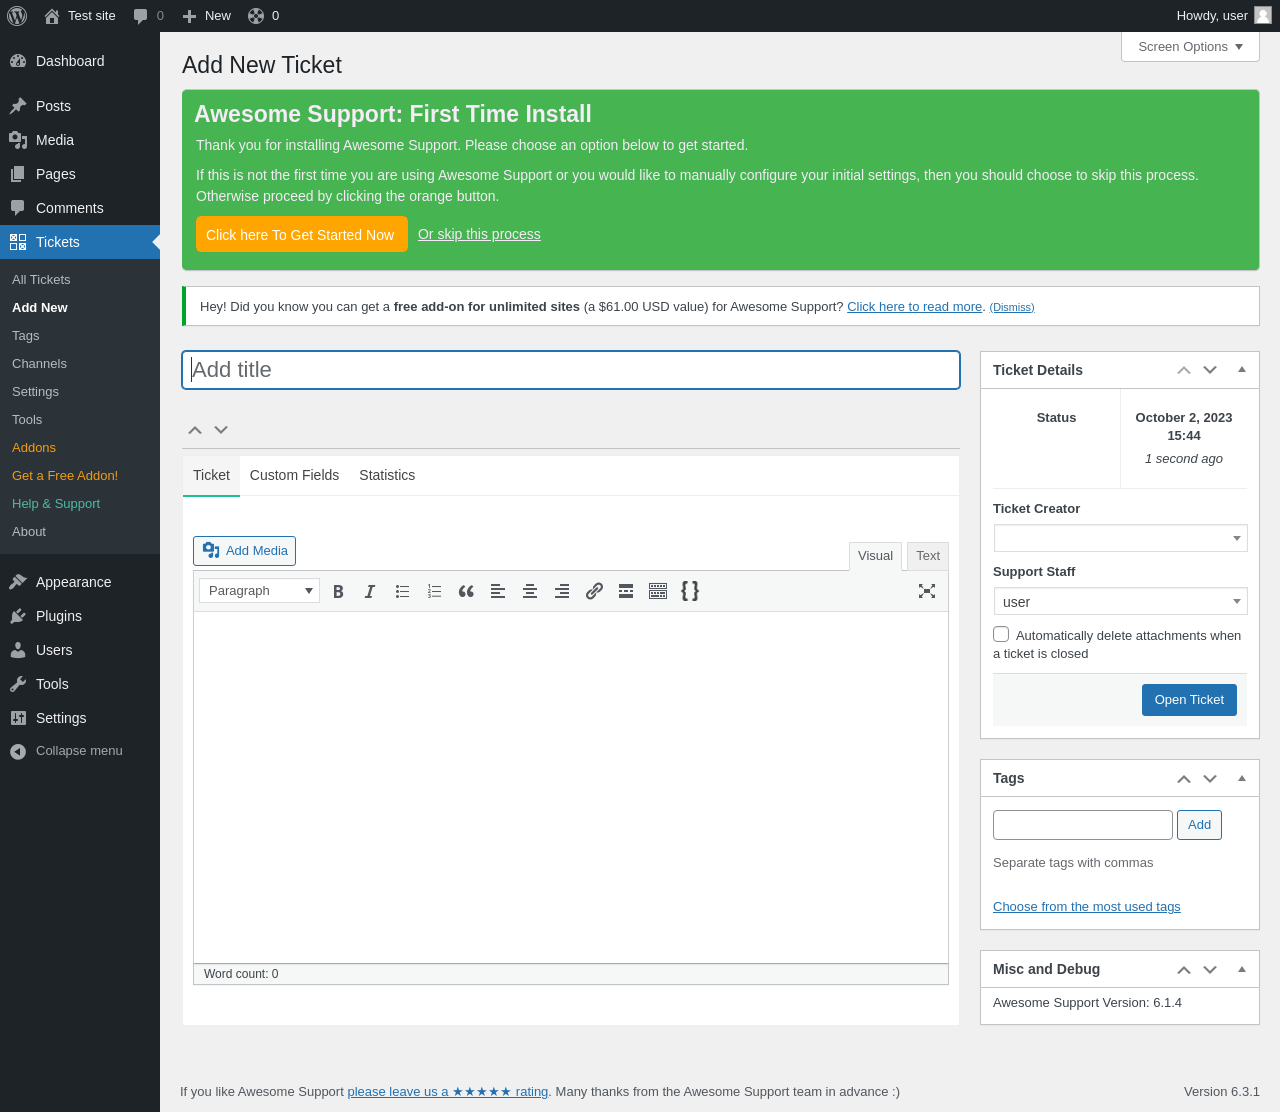Apply blockquote formatting

tap(466, 591)
